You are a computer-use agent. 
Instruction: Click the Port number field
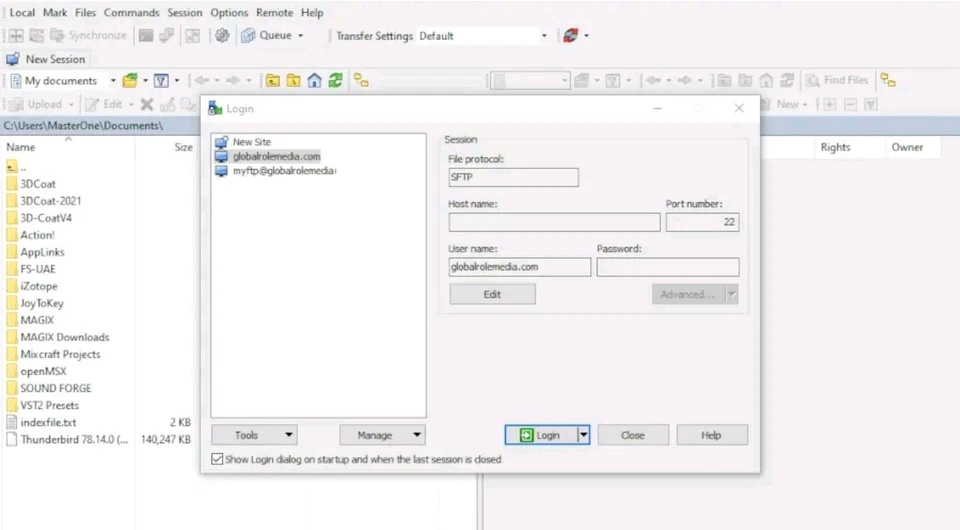click(x=702, y=222)
